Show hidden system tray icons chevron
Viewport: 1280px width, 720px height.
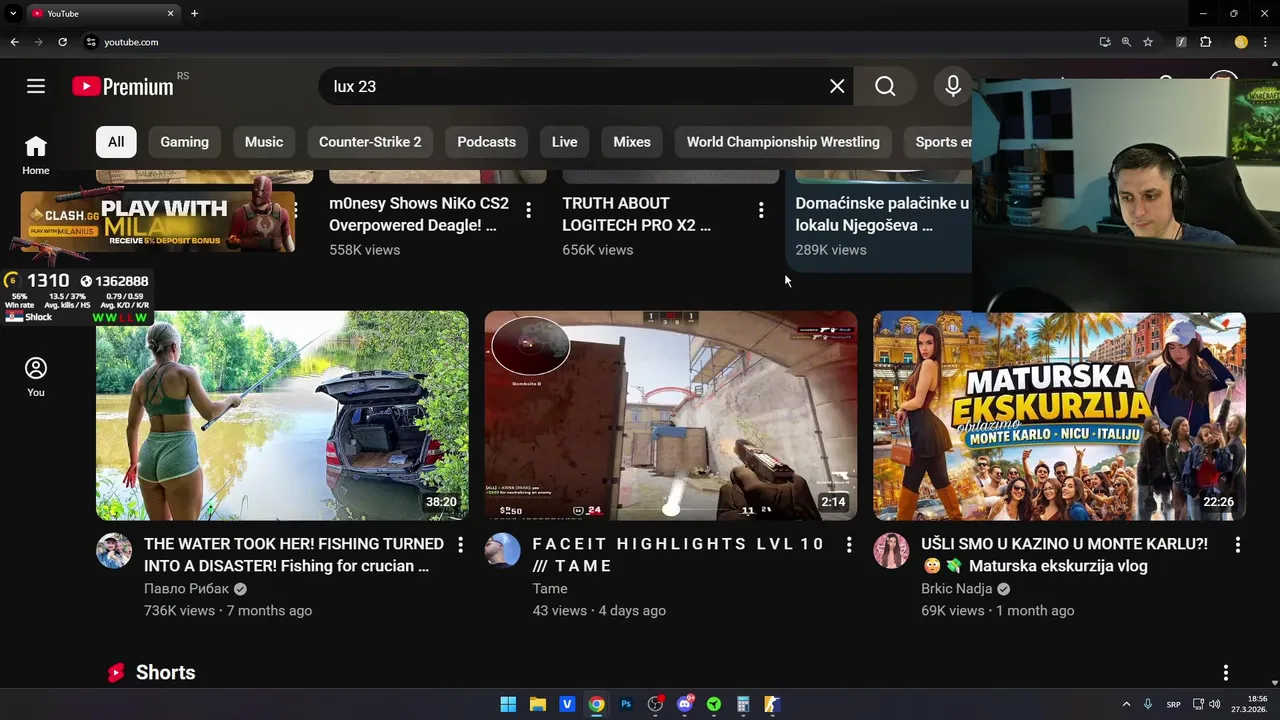(1126, 704)
